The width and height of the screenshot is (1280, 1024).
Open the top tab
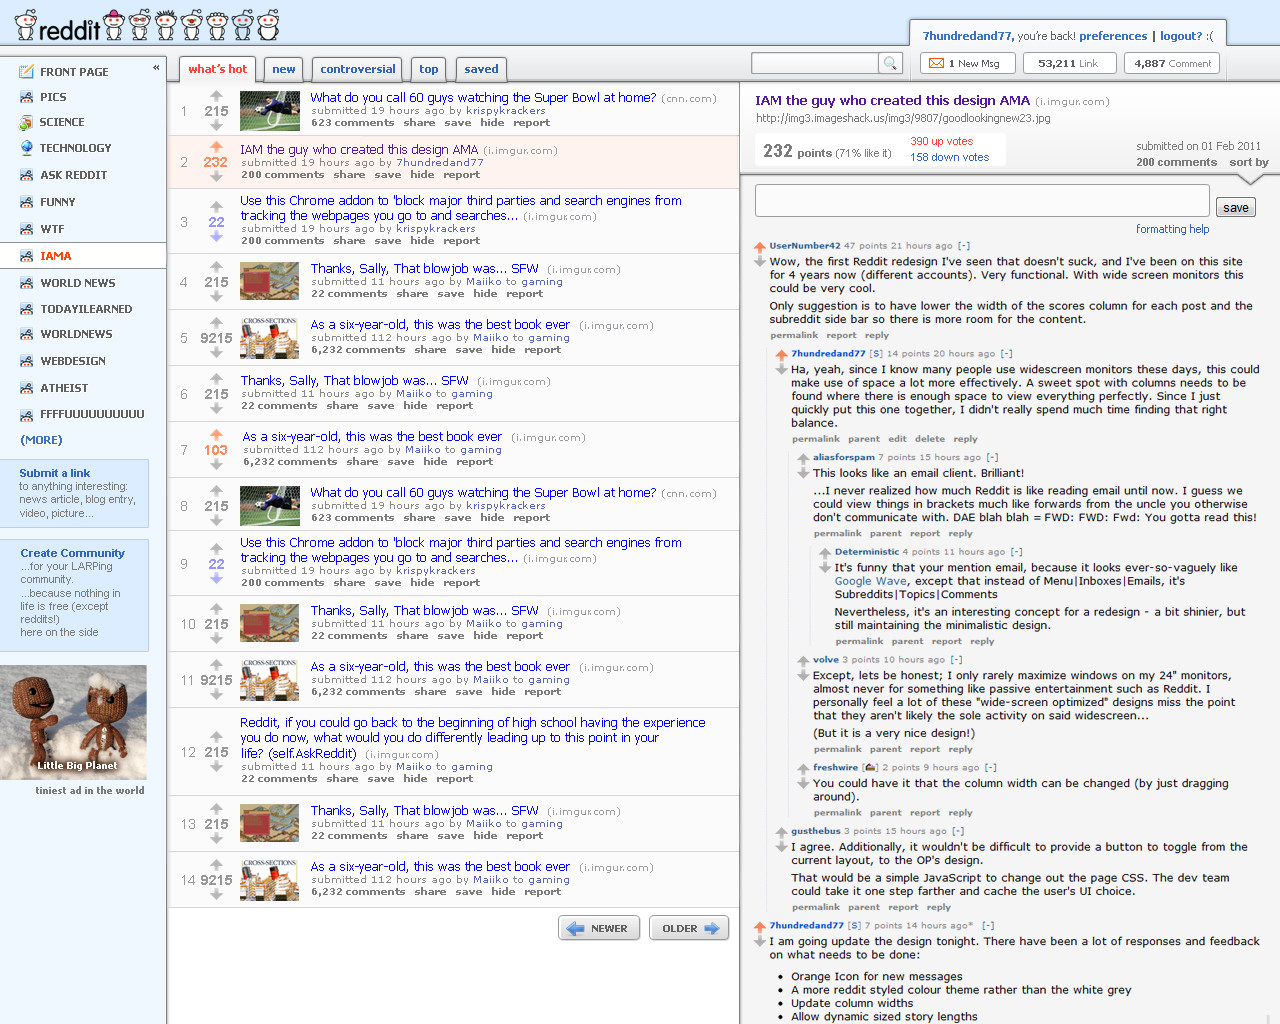429,69
